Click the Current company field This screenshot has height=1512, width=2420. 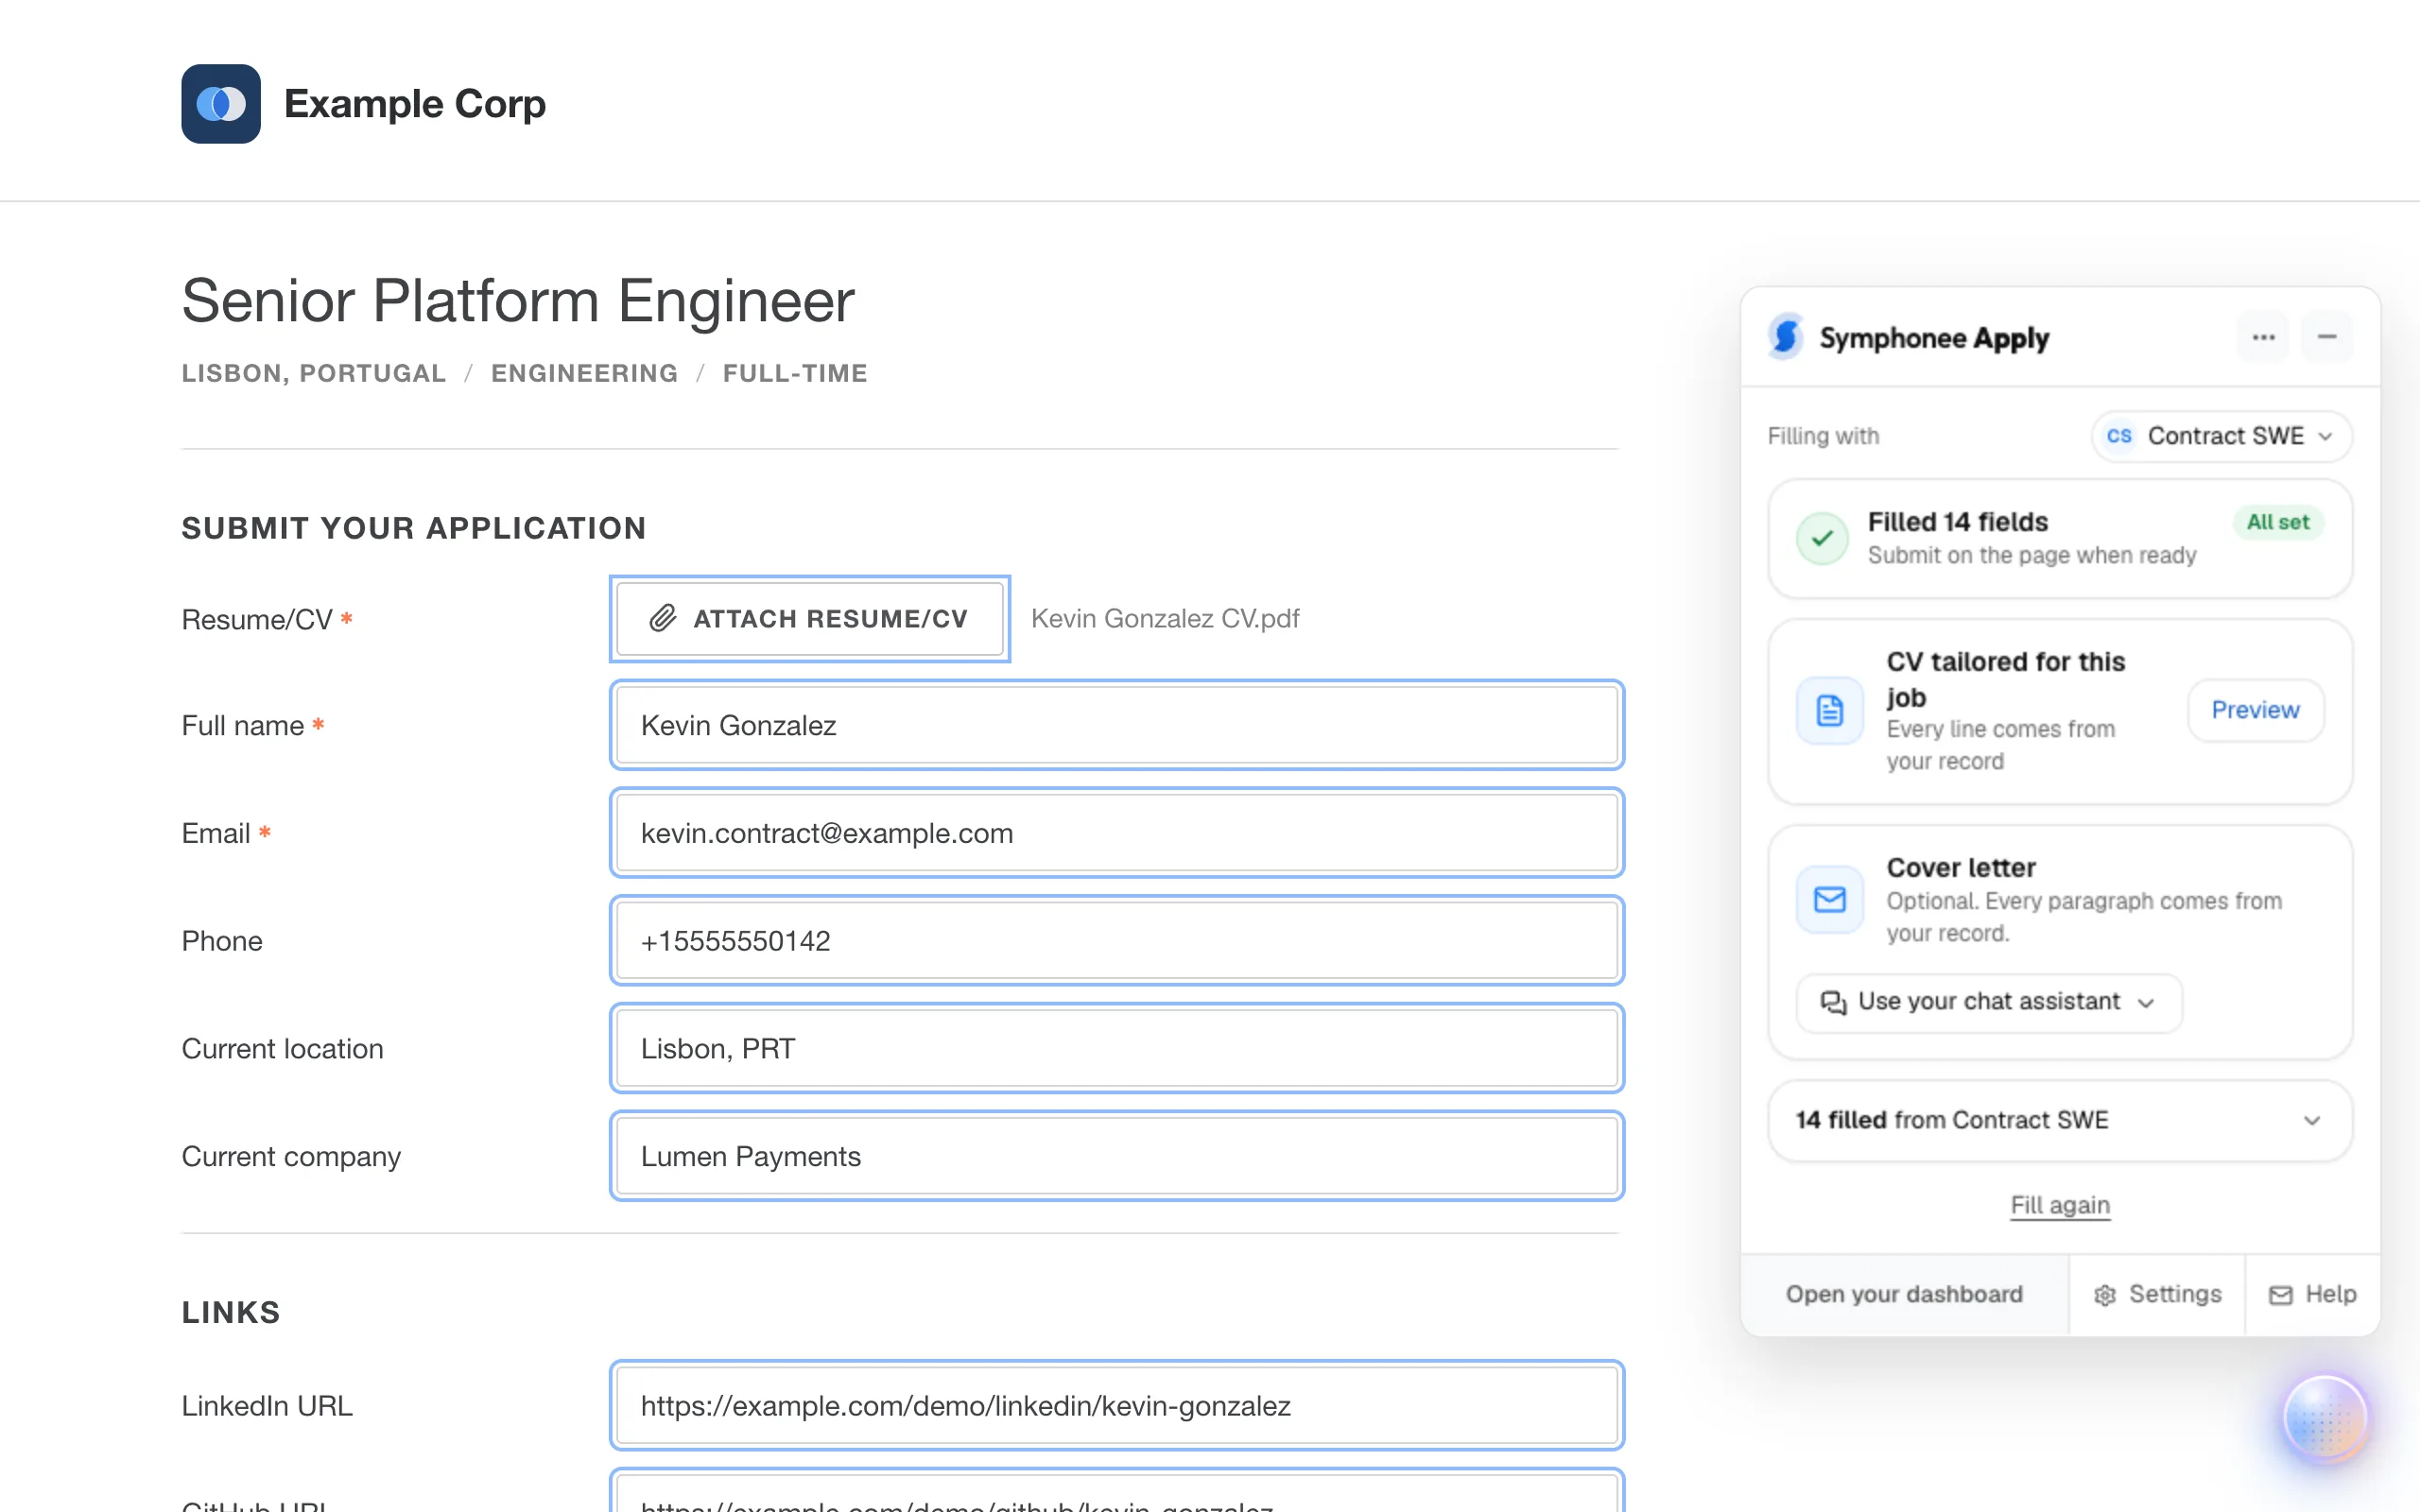1117,1156
